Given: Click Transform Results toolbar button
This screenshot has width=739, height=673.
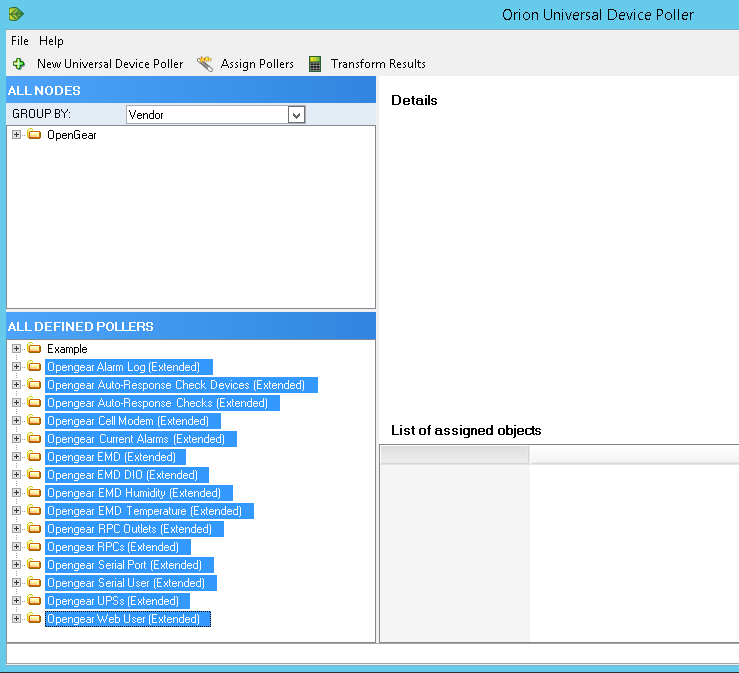Looking at the screenshot, I should coord(368,64).
